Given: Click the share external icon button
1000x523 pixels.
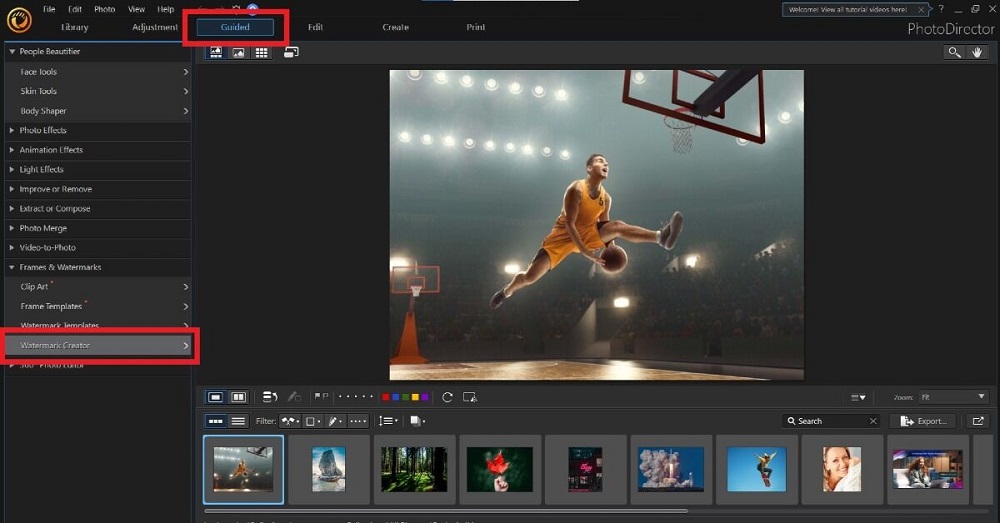Looking at the screenshot, I should click(978, 421).
